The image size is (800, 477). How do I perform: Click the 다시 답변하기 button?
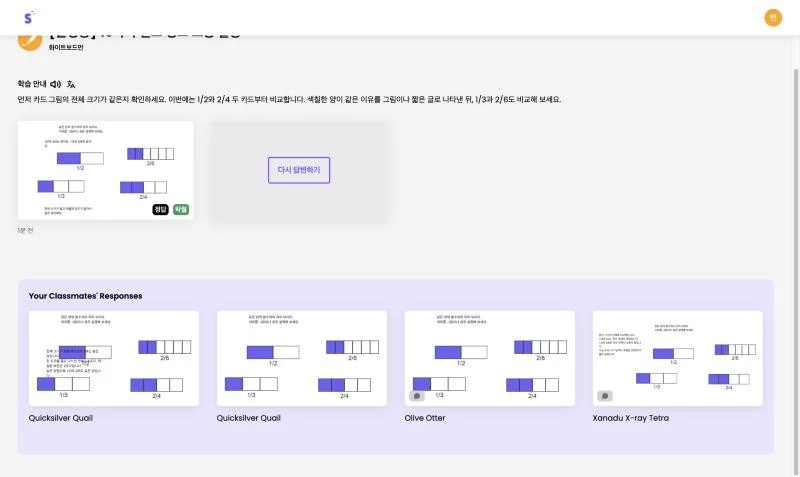tap(299, 170)
